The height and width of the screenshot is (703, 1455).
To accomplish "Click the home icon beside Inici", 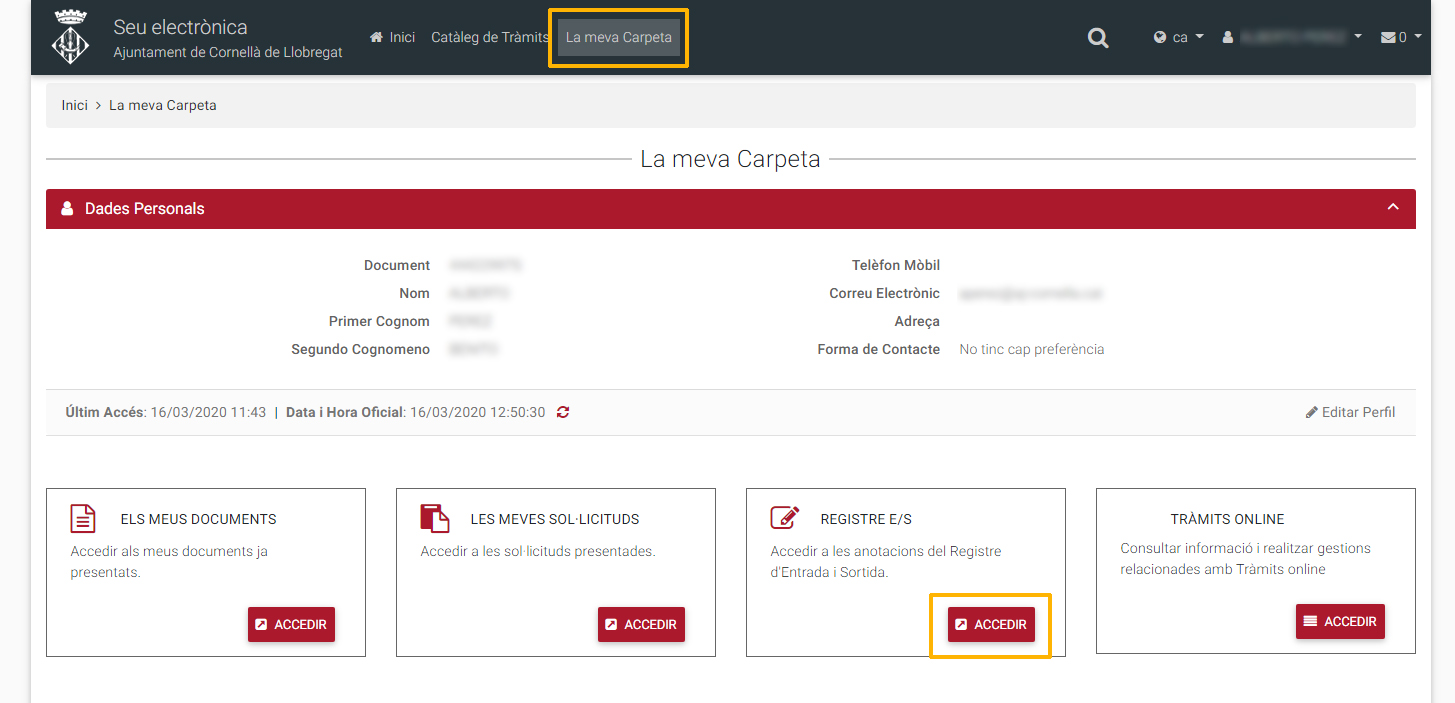I will click(x=377, y=37).
